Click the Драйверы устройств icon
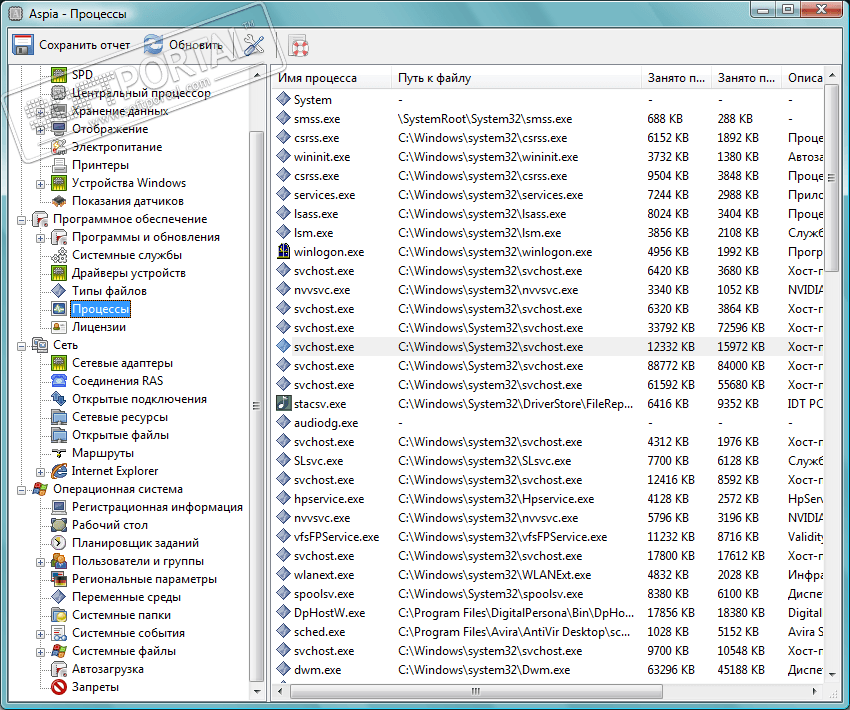850x710 pixels. coord(59,273)
